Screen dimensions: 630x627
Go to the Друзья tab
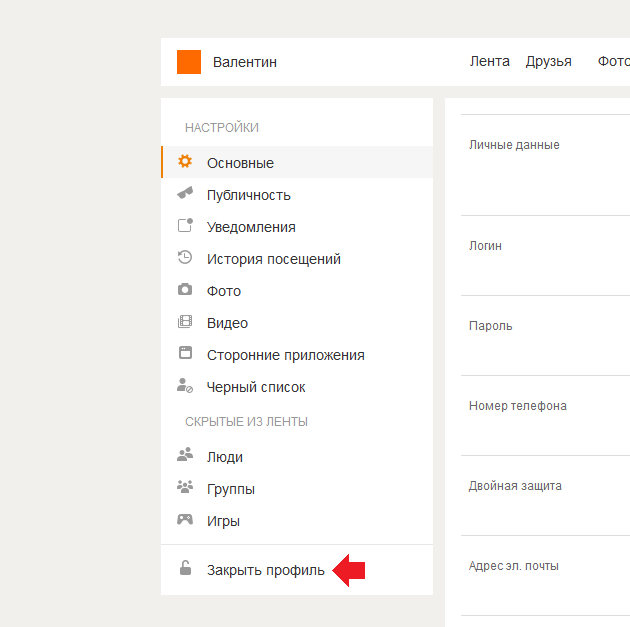point(548,62)
